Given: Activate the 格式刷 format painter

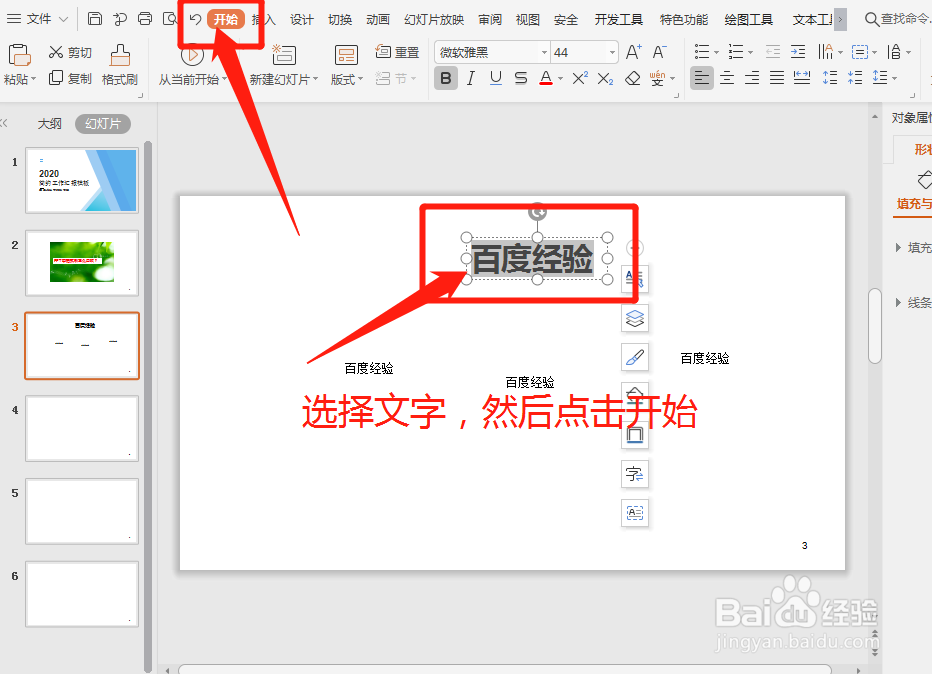Looking at the screenshot, I should (x=119, y=65).
